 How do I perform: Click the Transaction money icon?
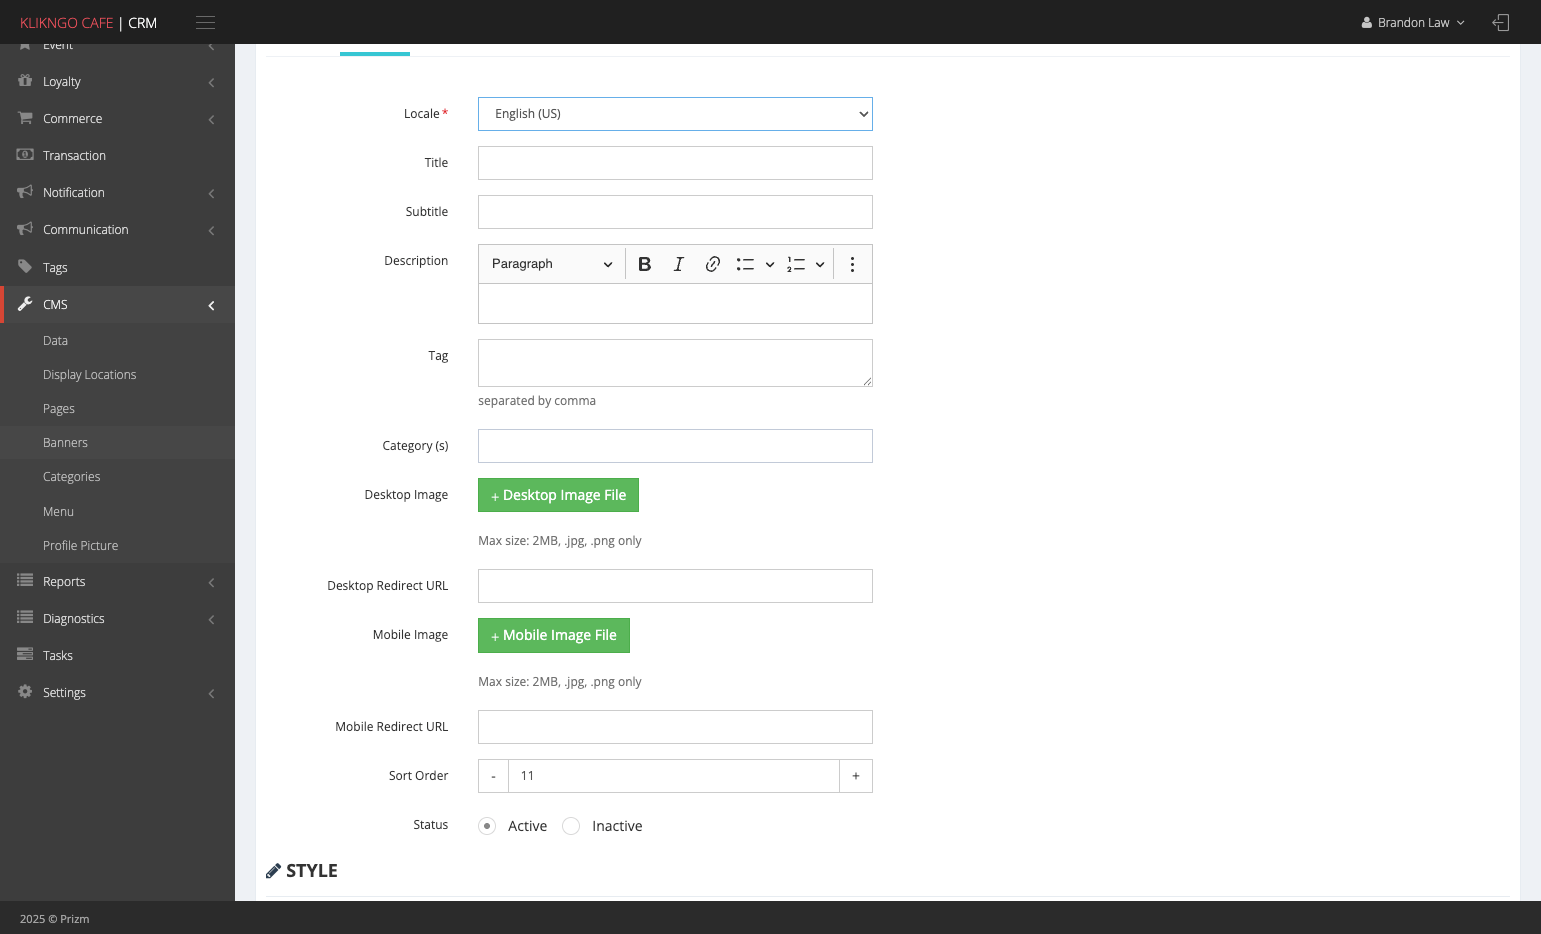[x=25, y=155]
